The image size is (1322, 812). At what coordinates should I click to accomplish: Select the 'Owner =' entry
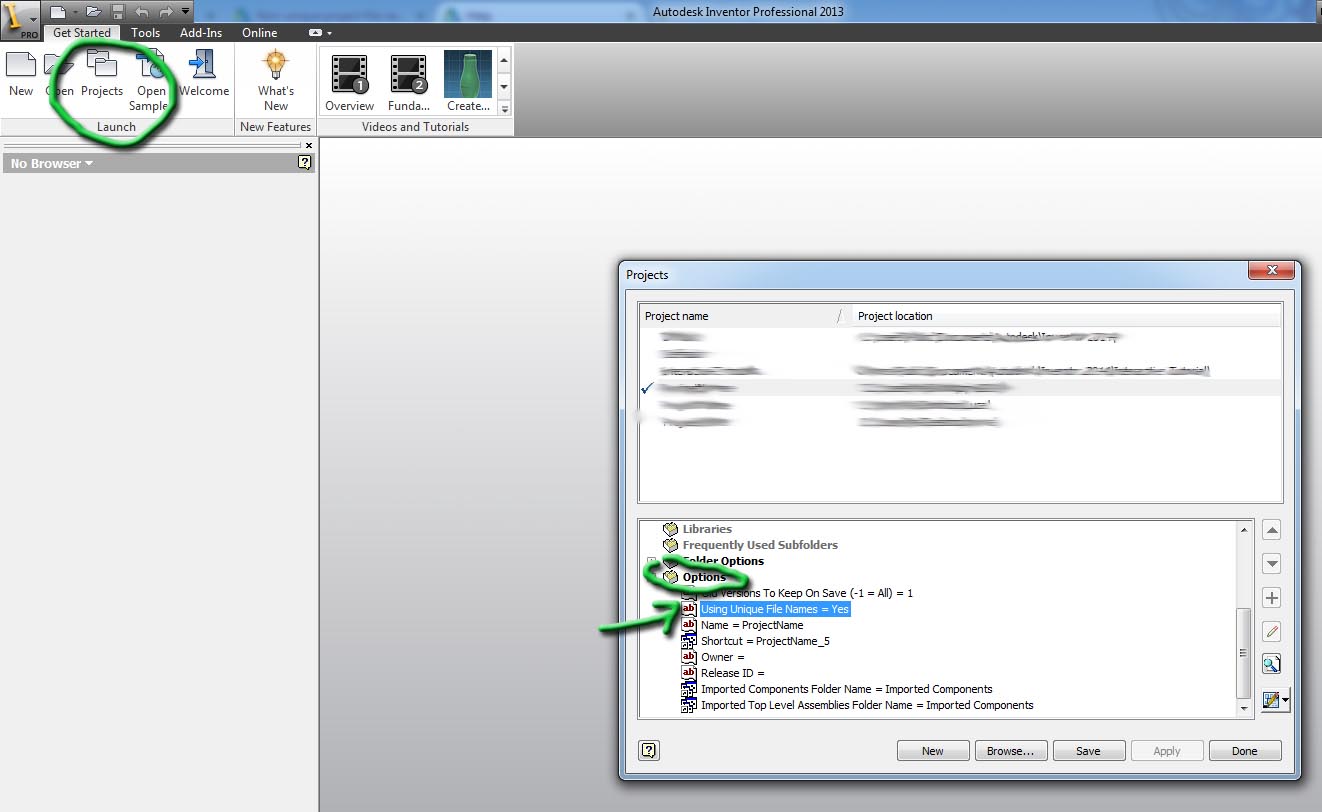click(x=723, y=657)
